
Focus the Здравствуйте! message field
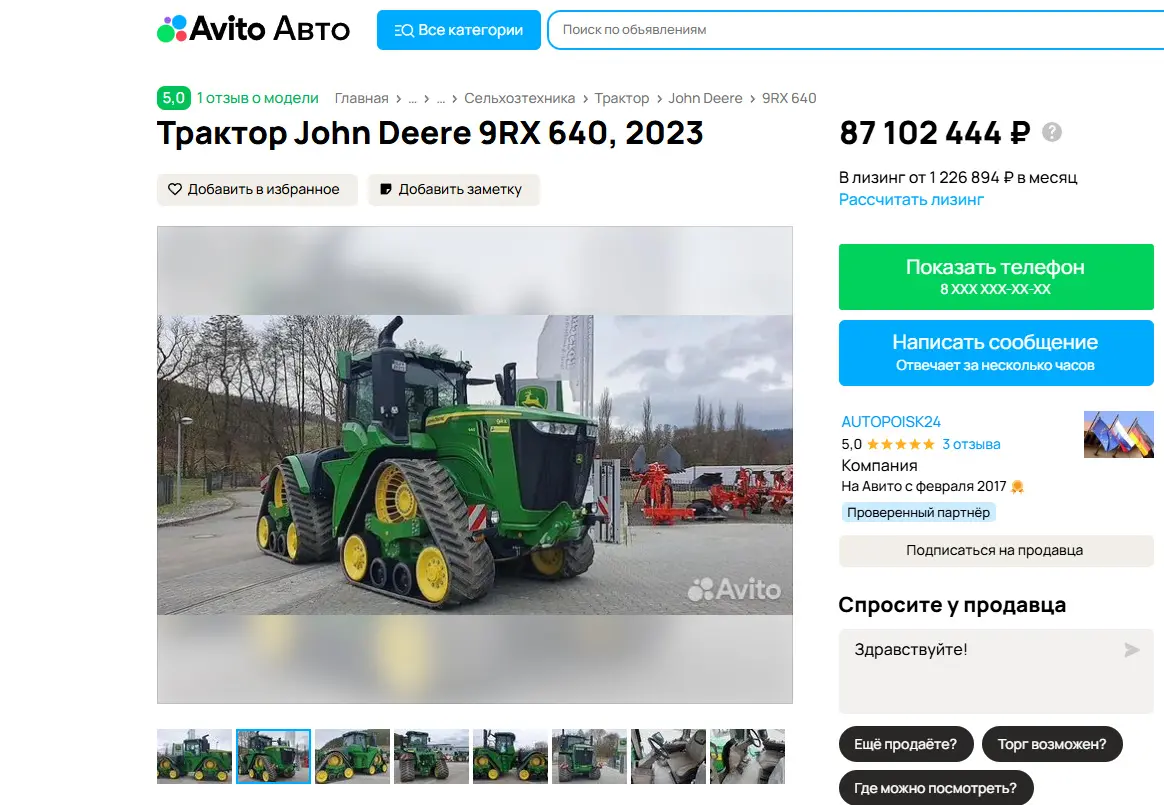coord(995,671)
